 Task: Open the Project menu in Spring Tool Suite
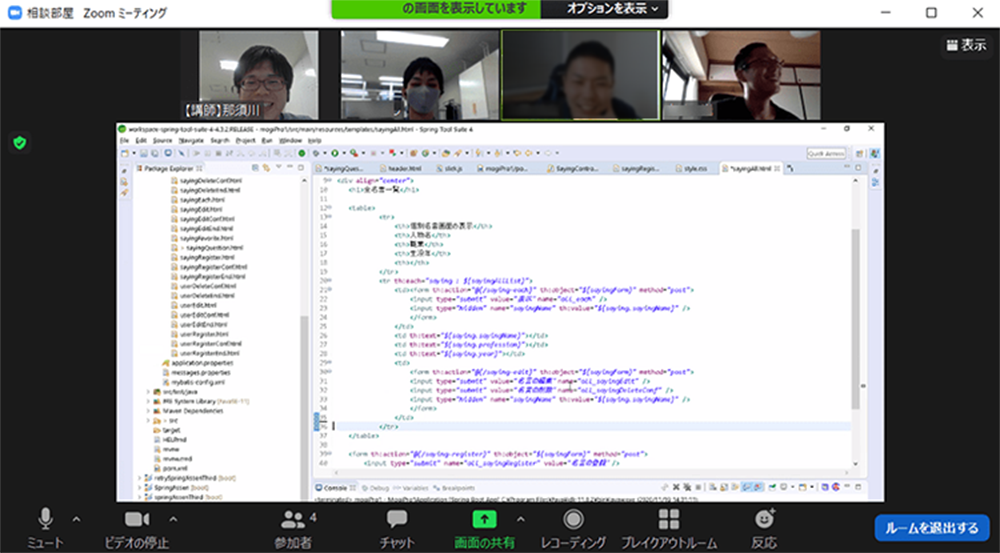(246, 140)
